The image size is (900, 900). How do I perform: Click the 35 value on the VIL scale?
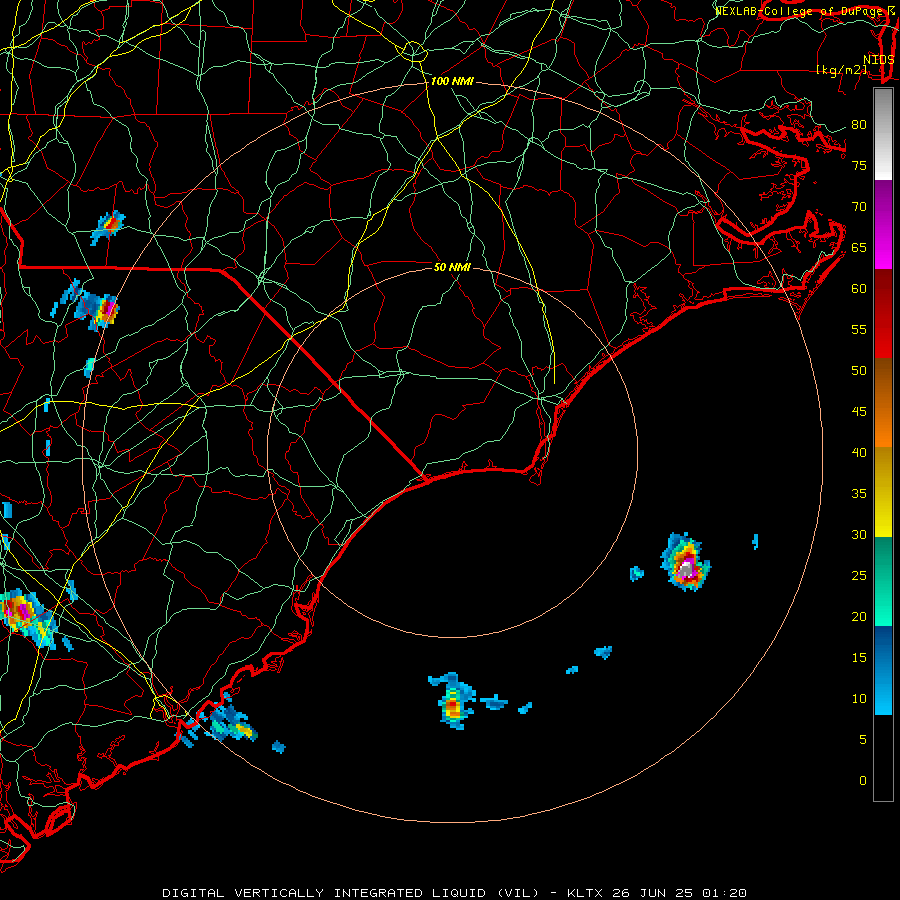[859, 494]
